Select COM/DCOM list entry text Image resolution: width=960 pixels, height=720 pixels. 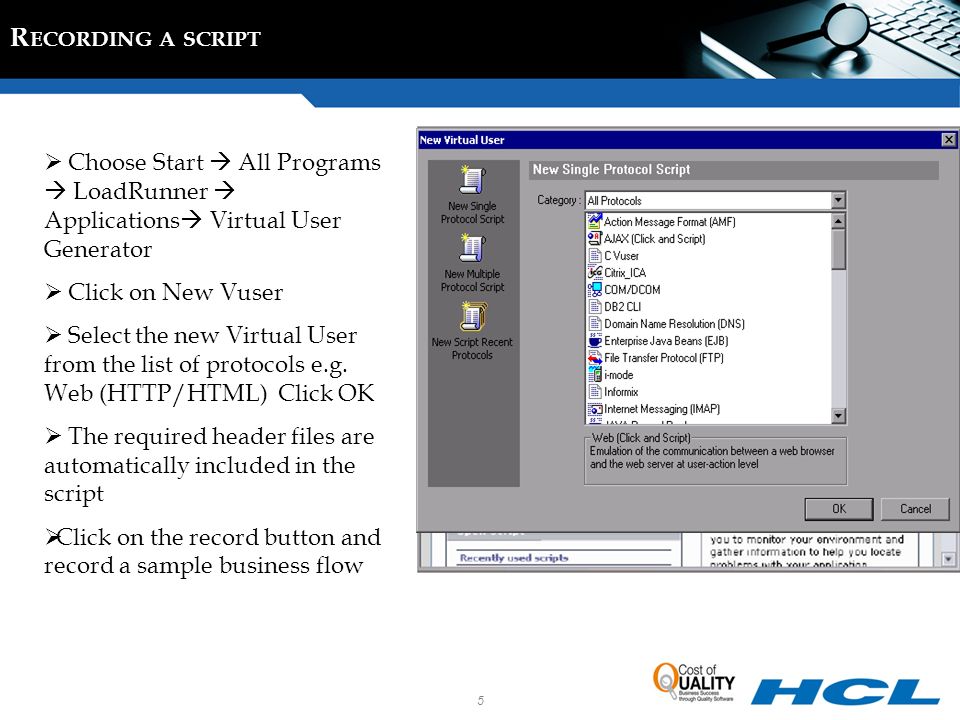click(632, 290)
